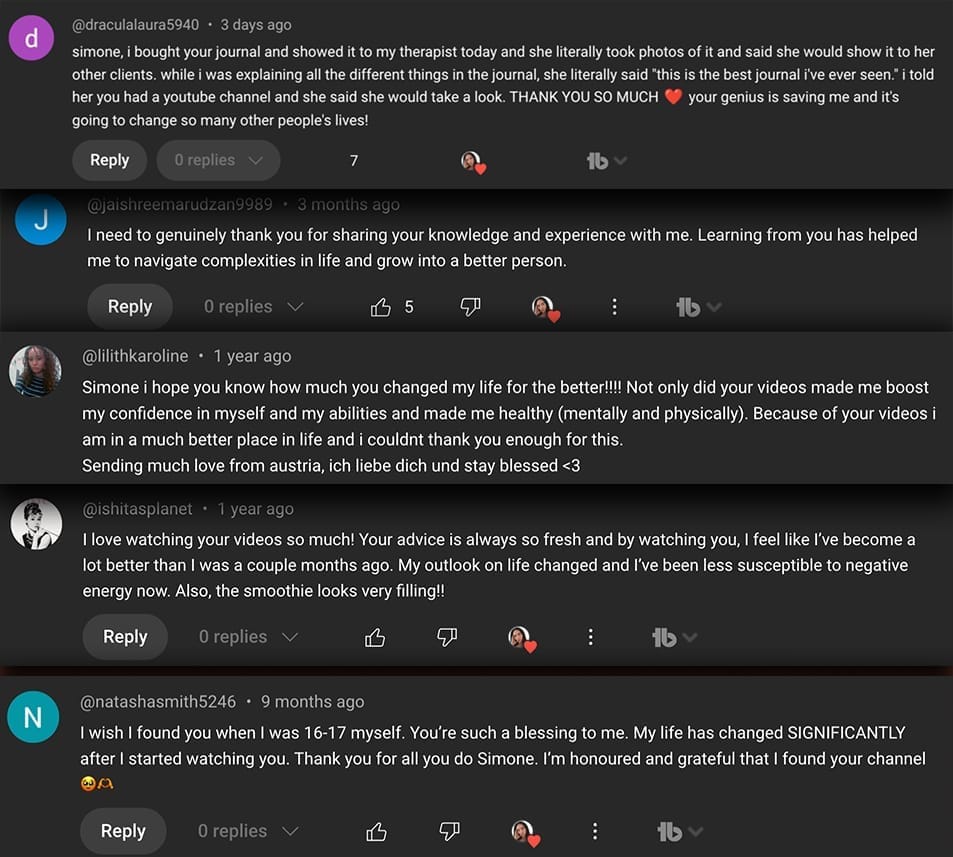
Task: Click thumbs down on @ishitasplanet comment
Action: pyautogui.click(x=447, y=637)
